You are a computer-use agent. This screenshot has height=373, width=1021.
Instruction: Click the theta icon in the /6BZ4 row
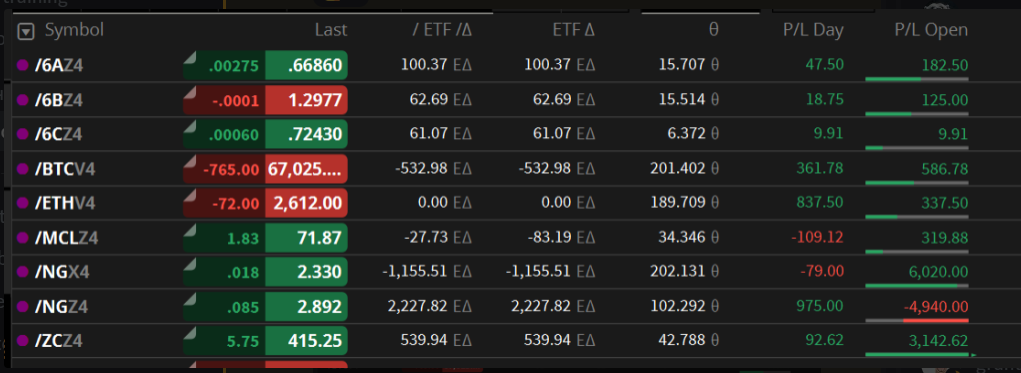pos(714,100)
